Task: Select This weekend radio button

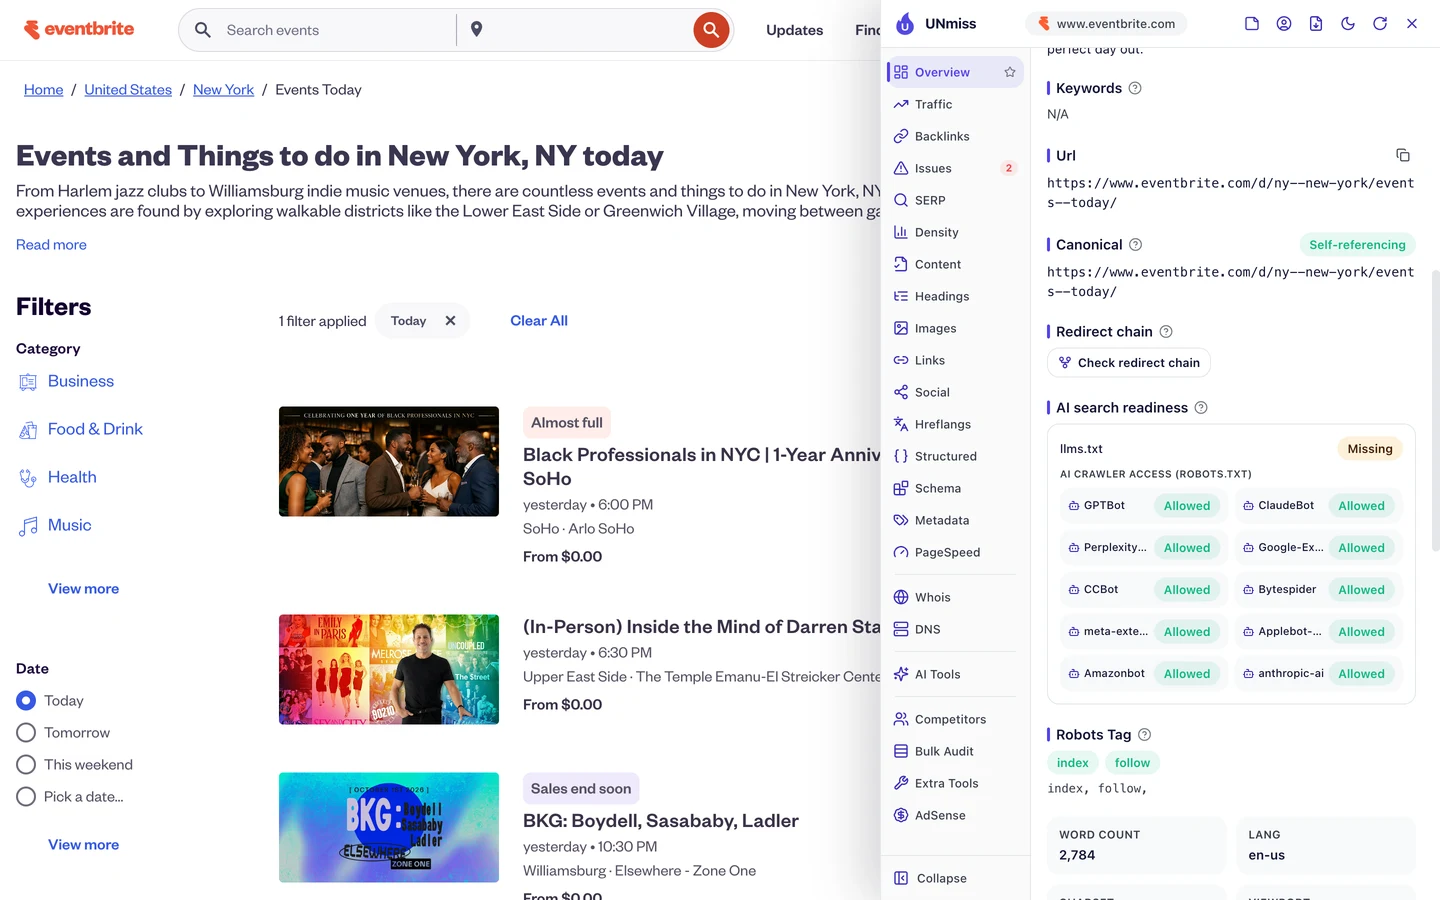Action: [x=26, y=765]
